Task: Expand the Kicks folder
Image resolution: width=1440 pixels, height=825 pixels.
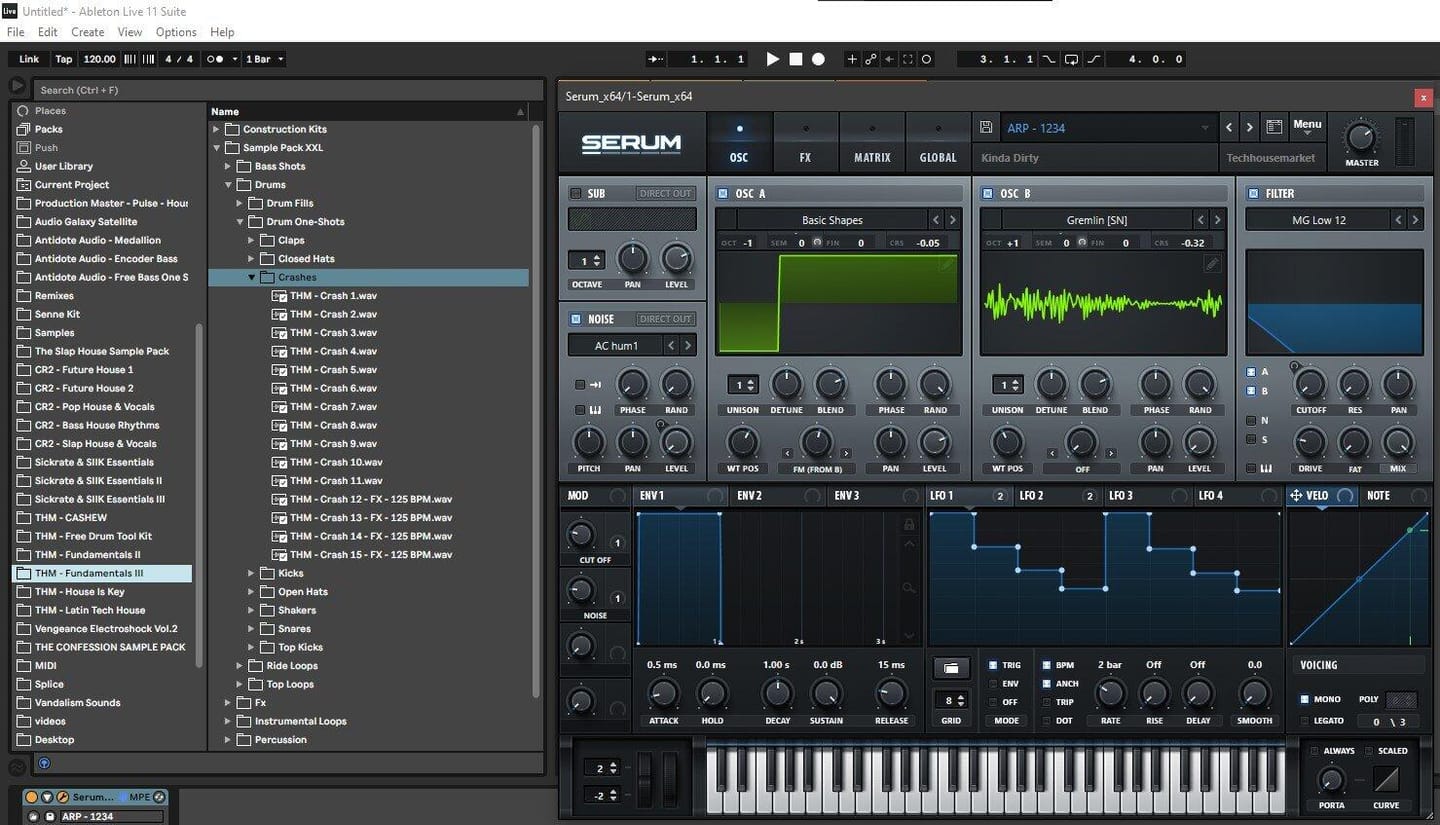Action: (x=252, y=573)
